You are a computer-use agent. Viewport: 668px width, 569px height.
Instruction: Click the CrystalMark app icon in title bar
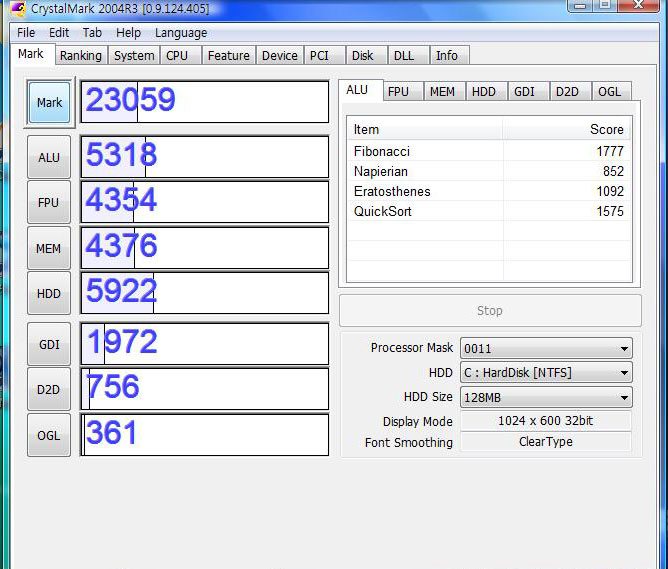click(18, 8)
